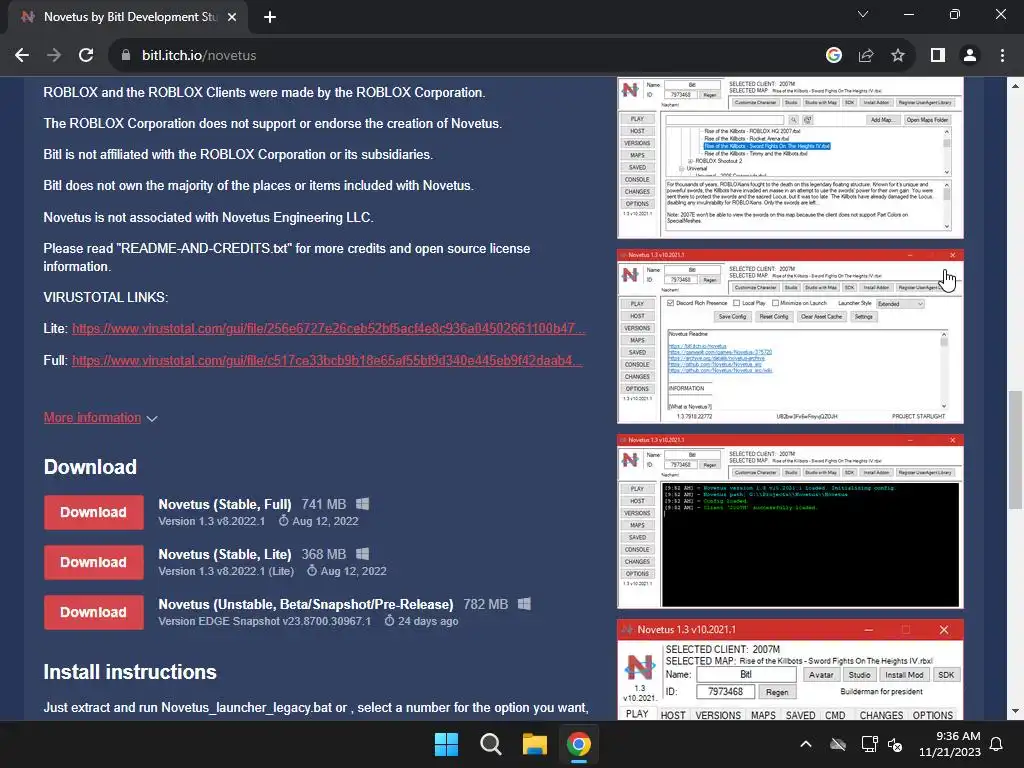
Task: Share this page icon
Action: pos(866,56)
